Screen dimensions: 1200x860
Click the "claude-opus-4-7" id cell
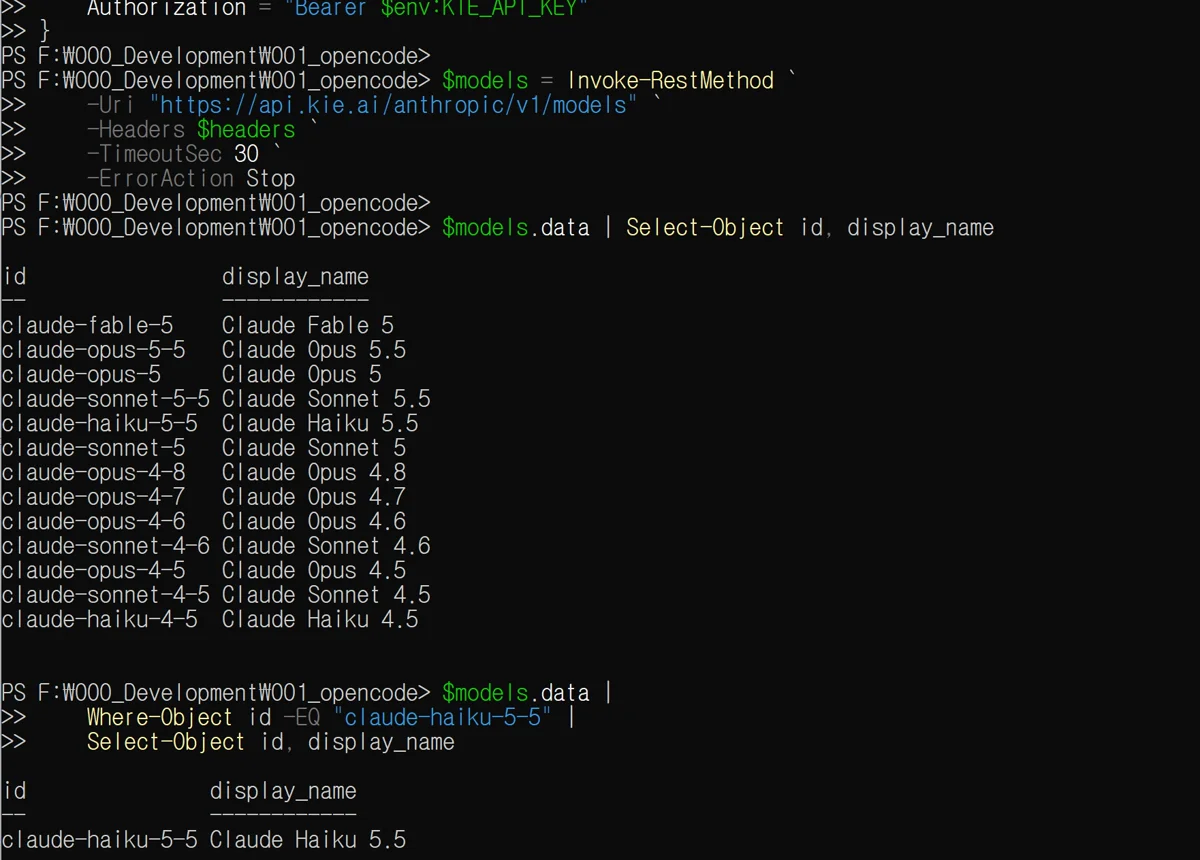[93, 498]
